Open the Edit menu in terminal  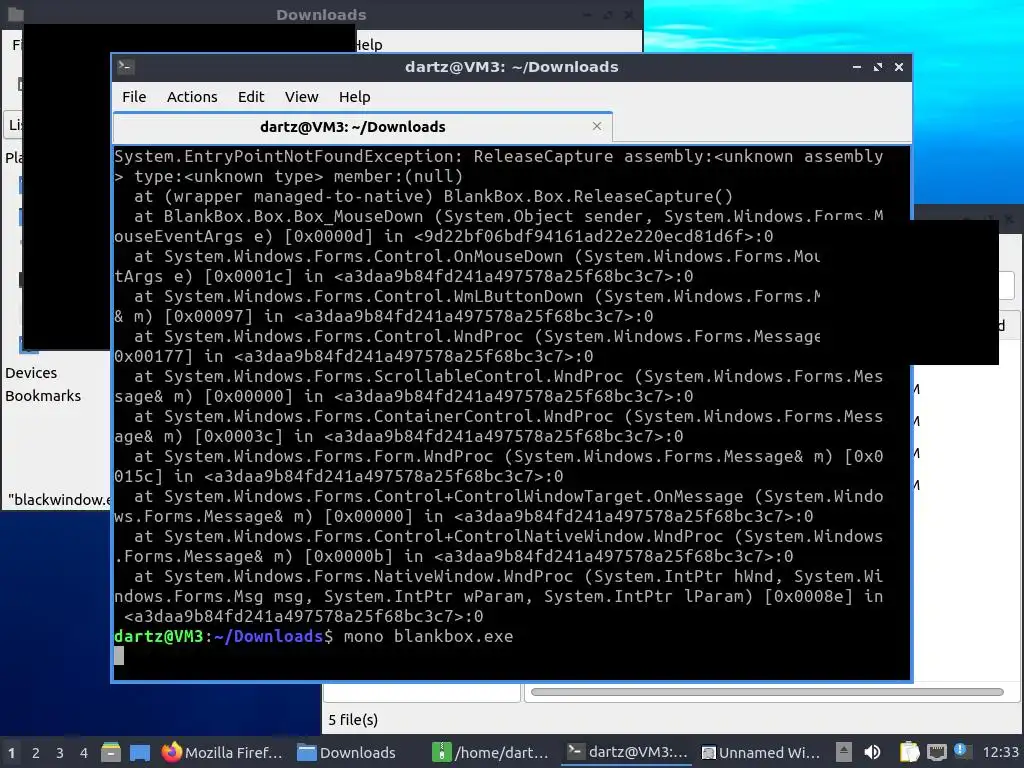tap(251, 97)
